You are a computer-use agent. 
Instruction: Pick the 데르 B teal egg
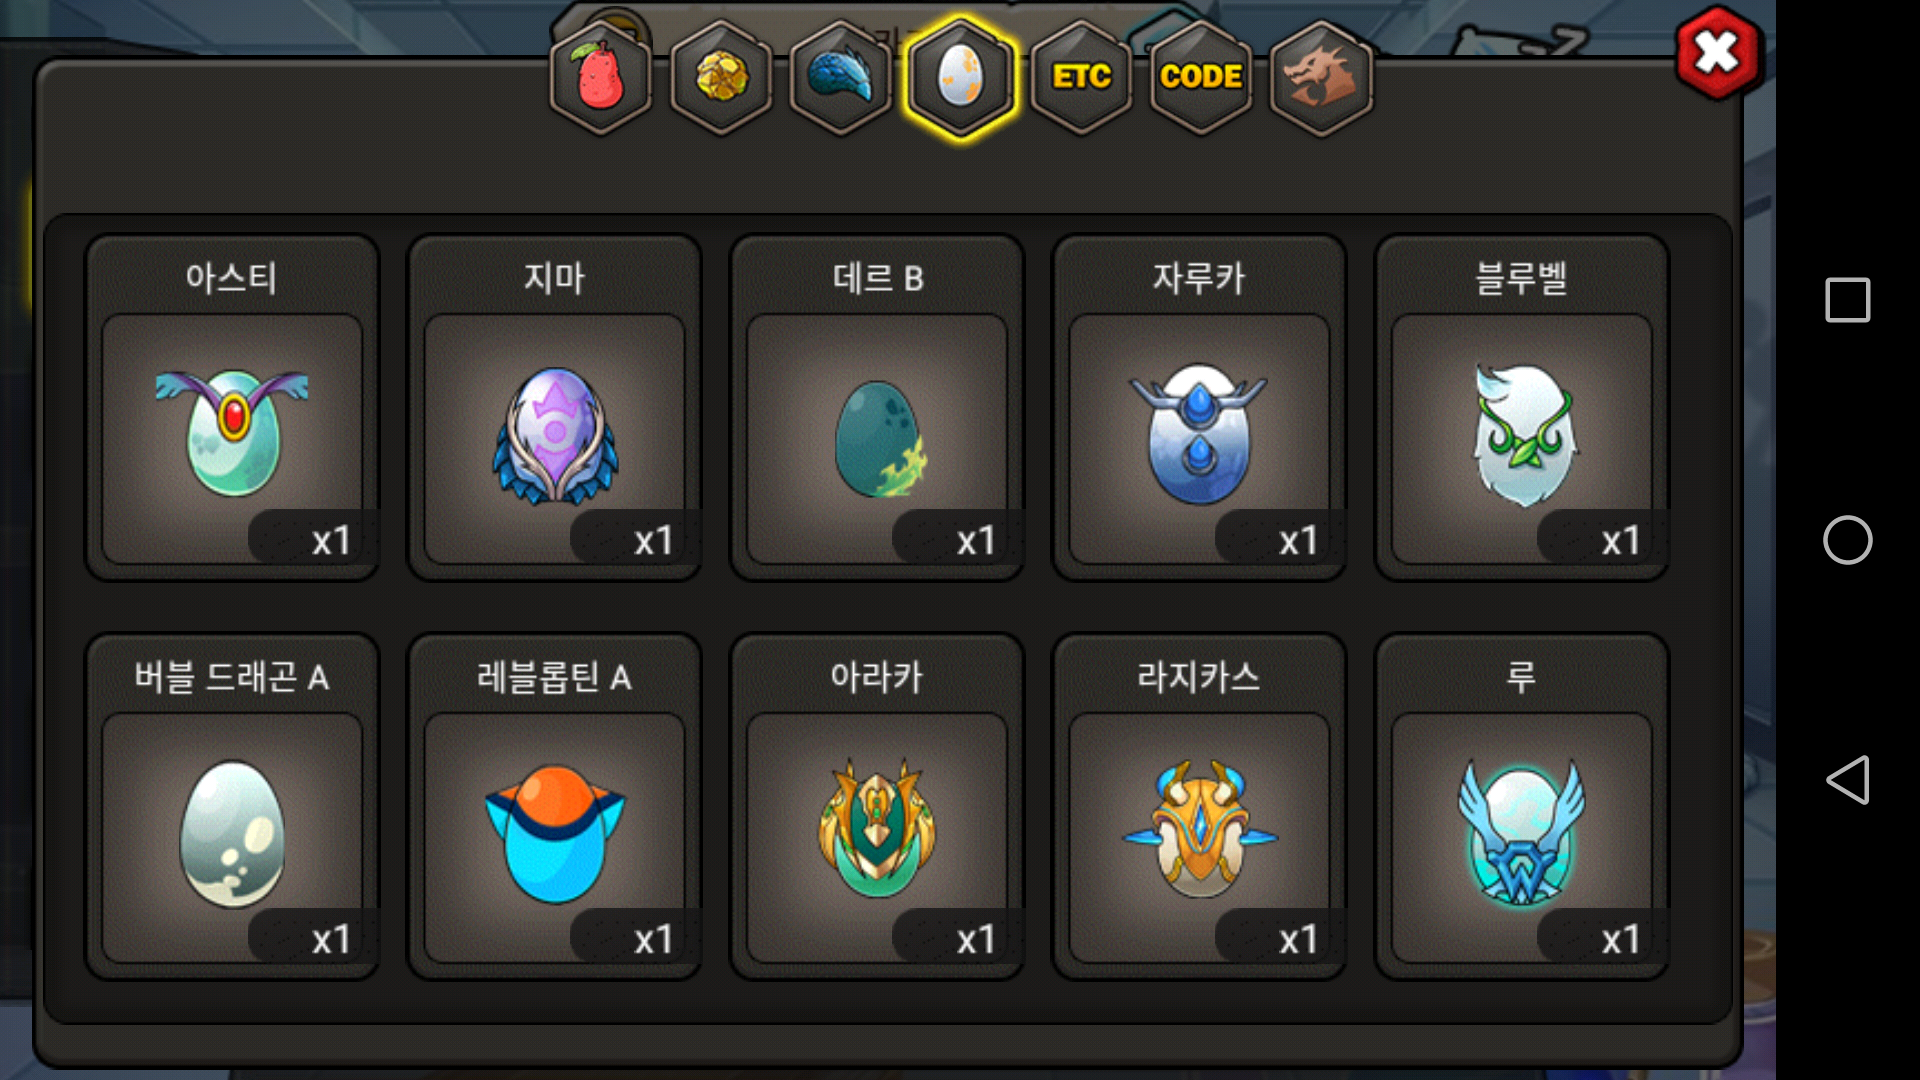(877, 407)
